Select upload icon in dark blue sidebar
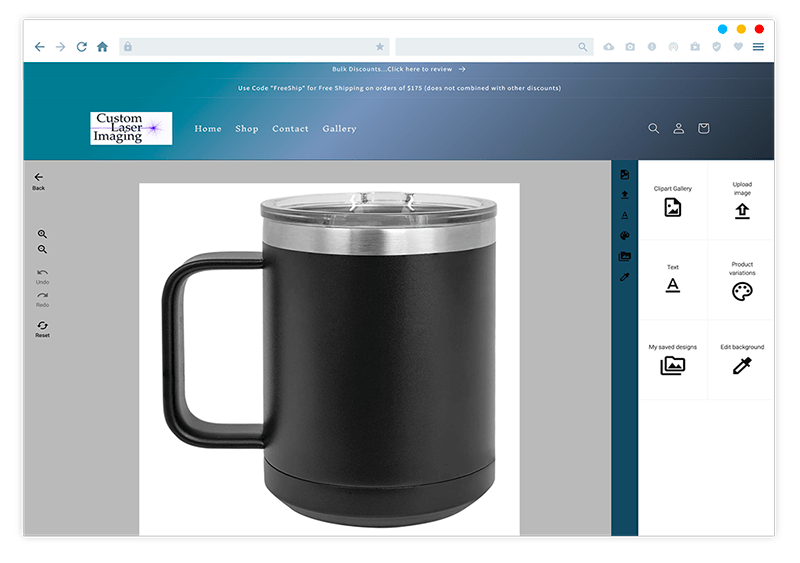The image size is (800, 563). 624,195
